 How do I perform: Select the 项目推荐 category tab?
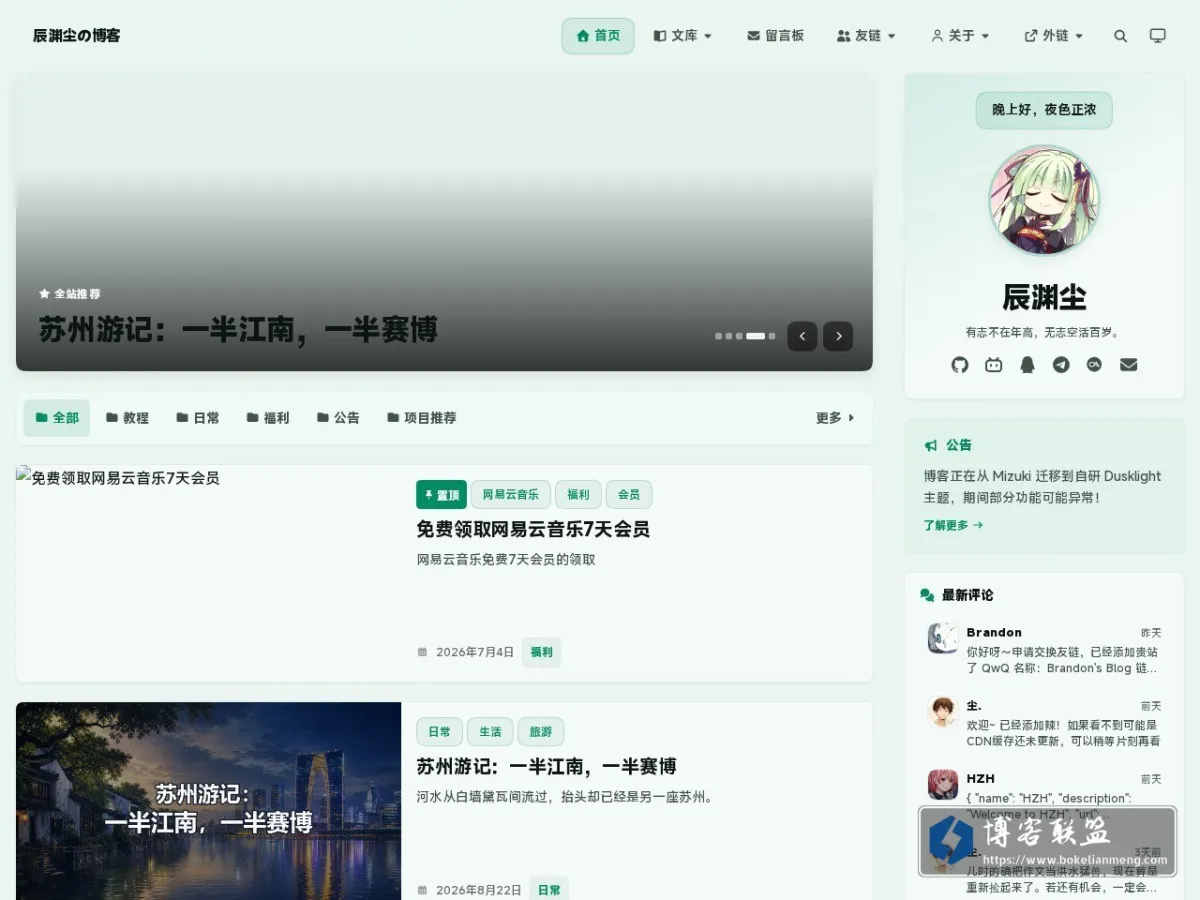[422, 418]
